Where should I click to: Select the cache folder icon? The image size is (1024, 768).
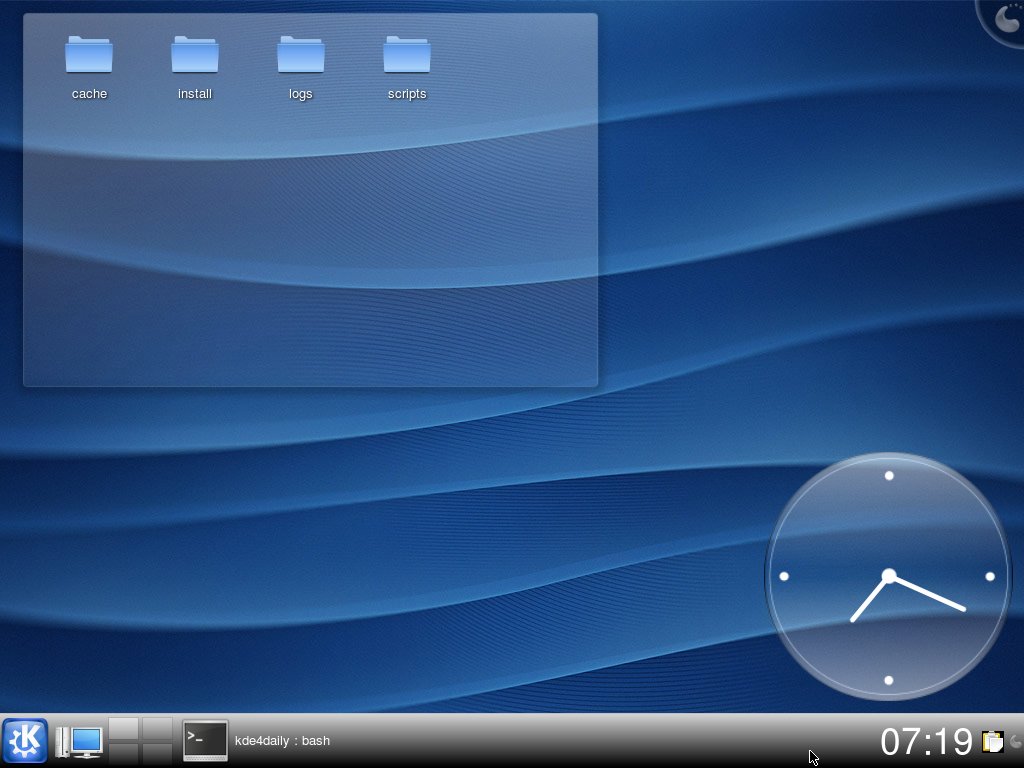pyautogui.click(x=89, y=54)
